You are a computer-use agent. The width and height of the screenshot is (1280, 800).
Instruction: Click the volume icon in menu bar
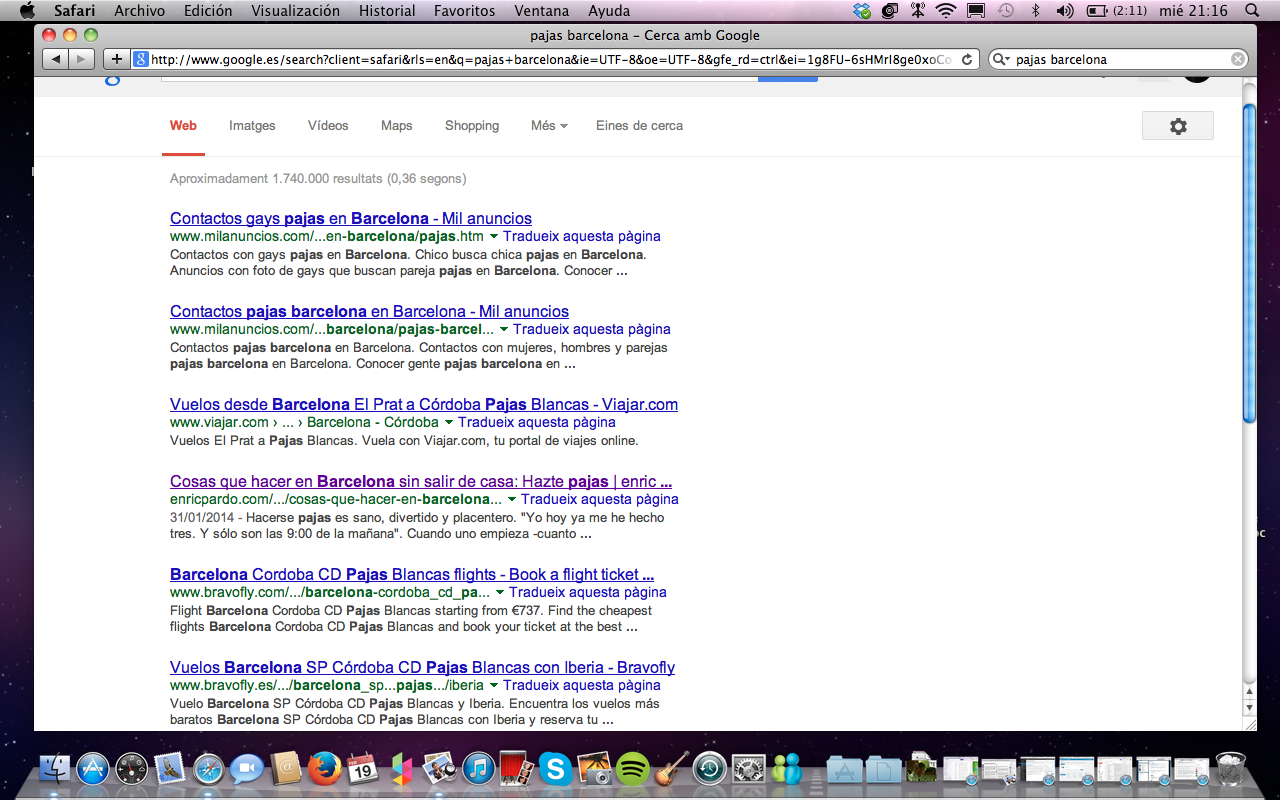click(1064, 11)
